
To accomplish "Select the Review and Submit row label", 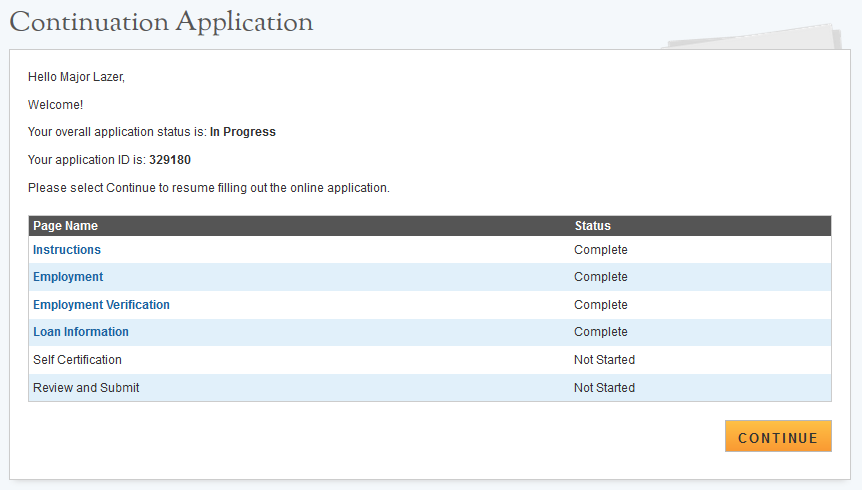I will tap(86, 387).
